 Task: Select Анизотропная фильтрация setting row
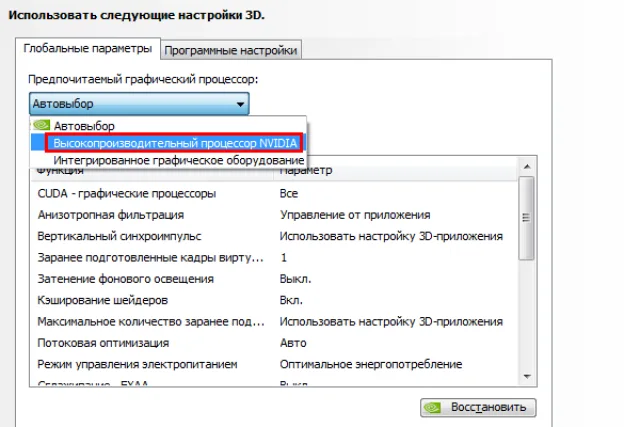click(273, 215)
